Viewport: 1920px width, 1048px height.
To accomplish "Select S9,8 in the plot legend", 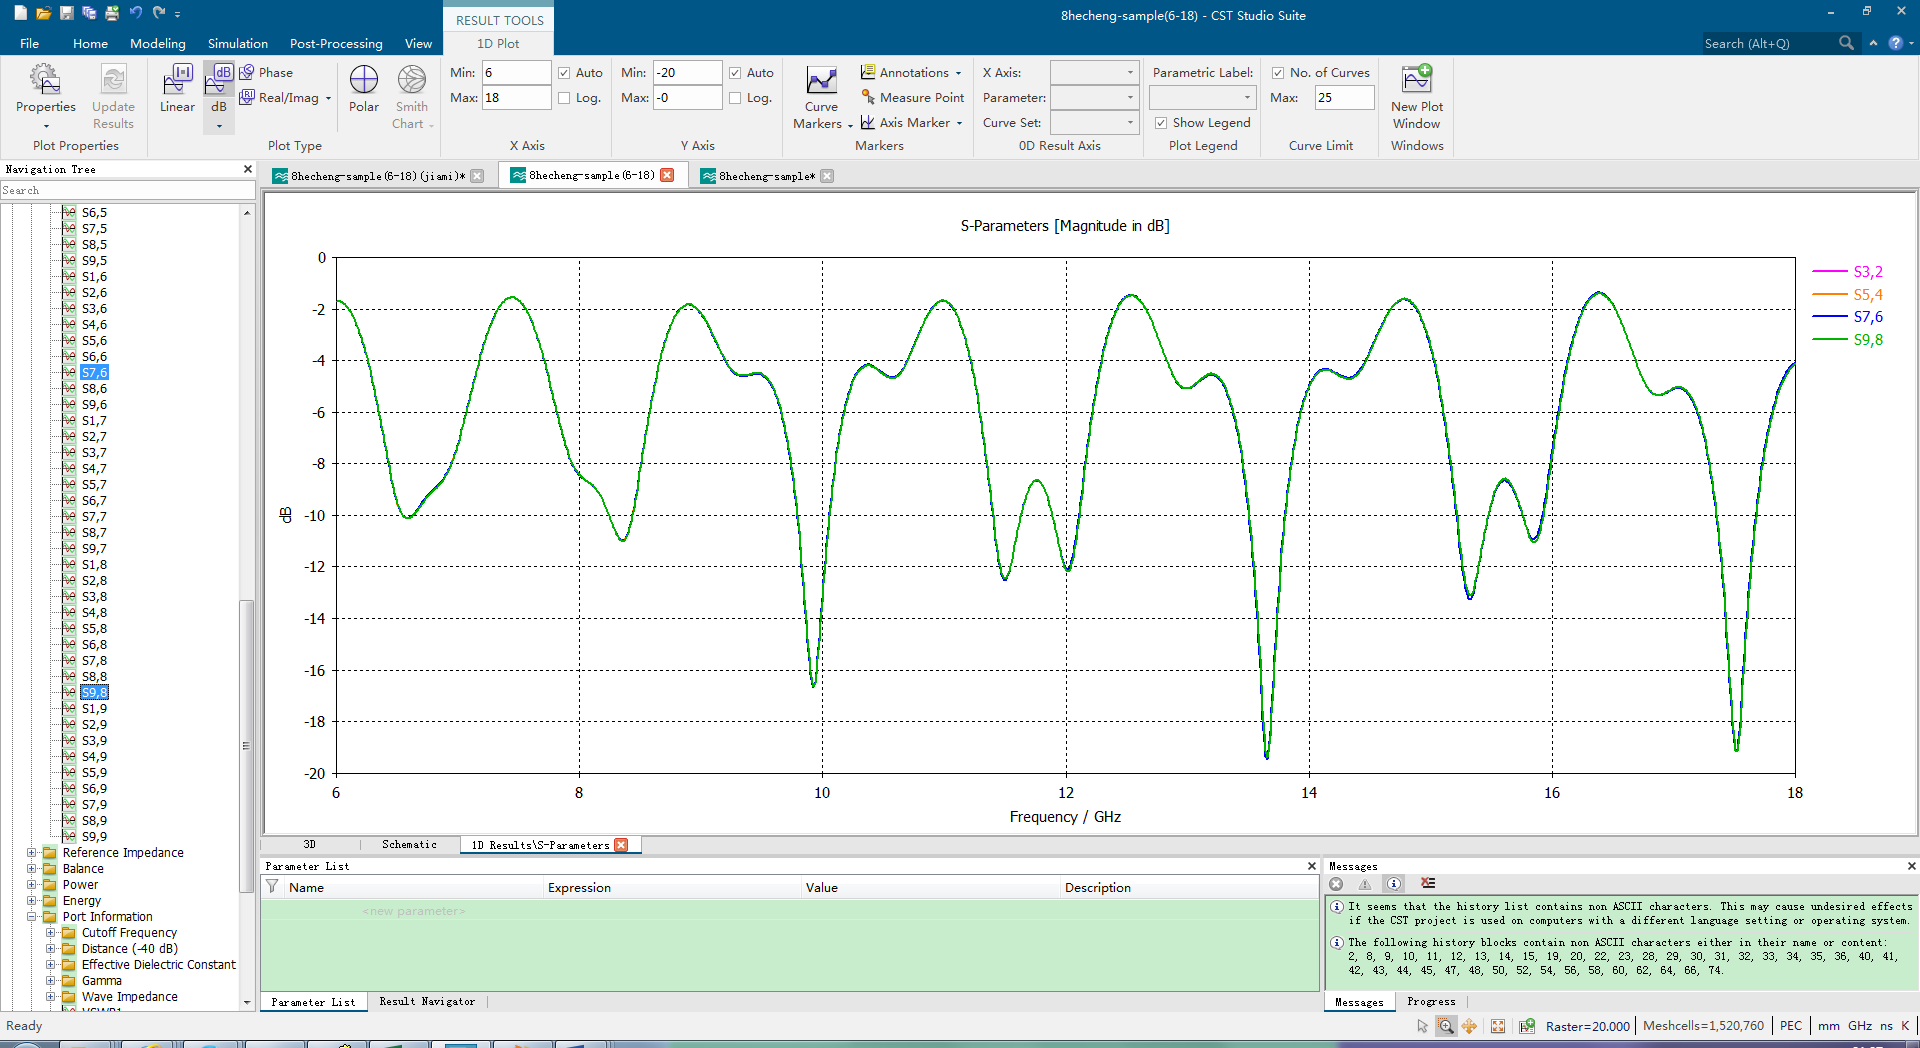I will [1847, 340].
